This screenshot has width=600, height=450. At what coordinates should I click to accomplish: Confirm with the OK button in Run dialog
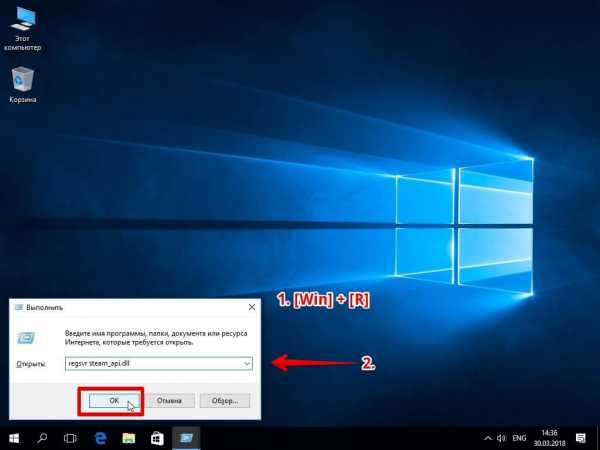click(114, 401)
